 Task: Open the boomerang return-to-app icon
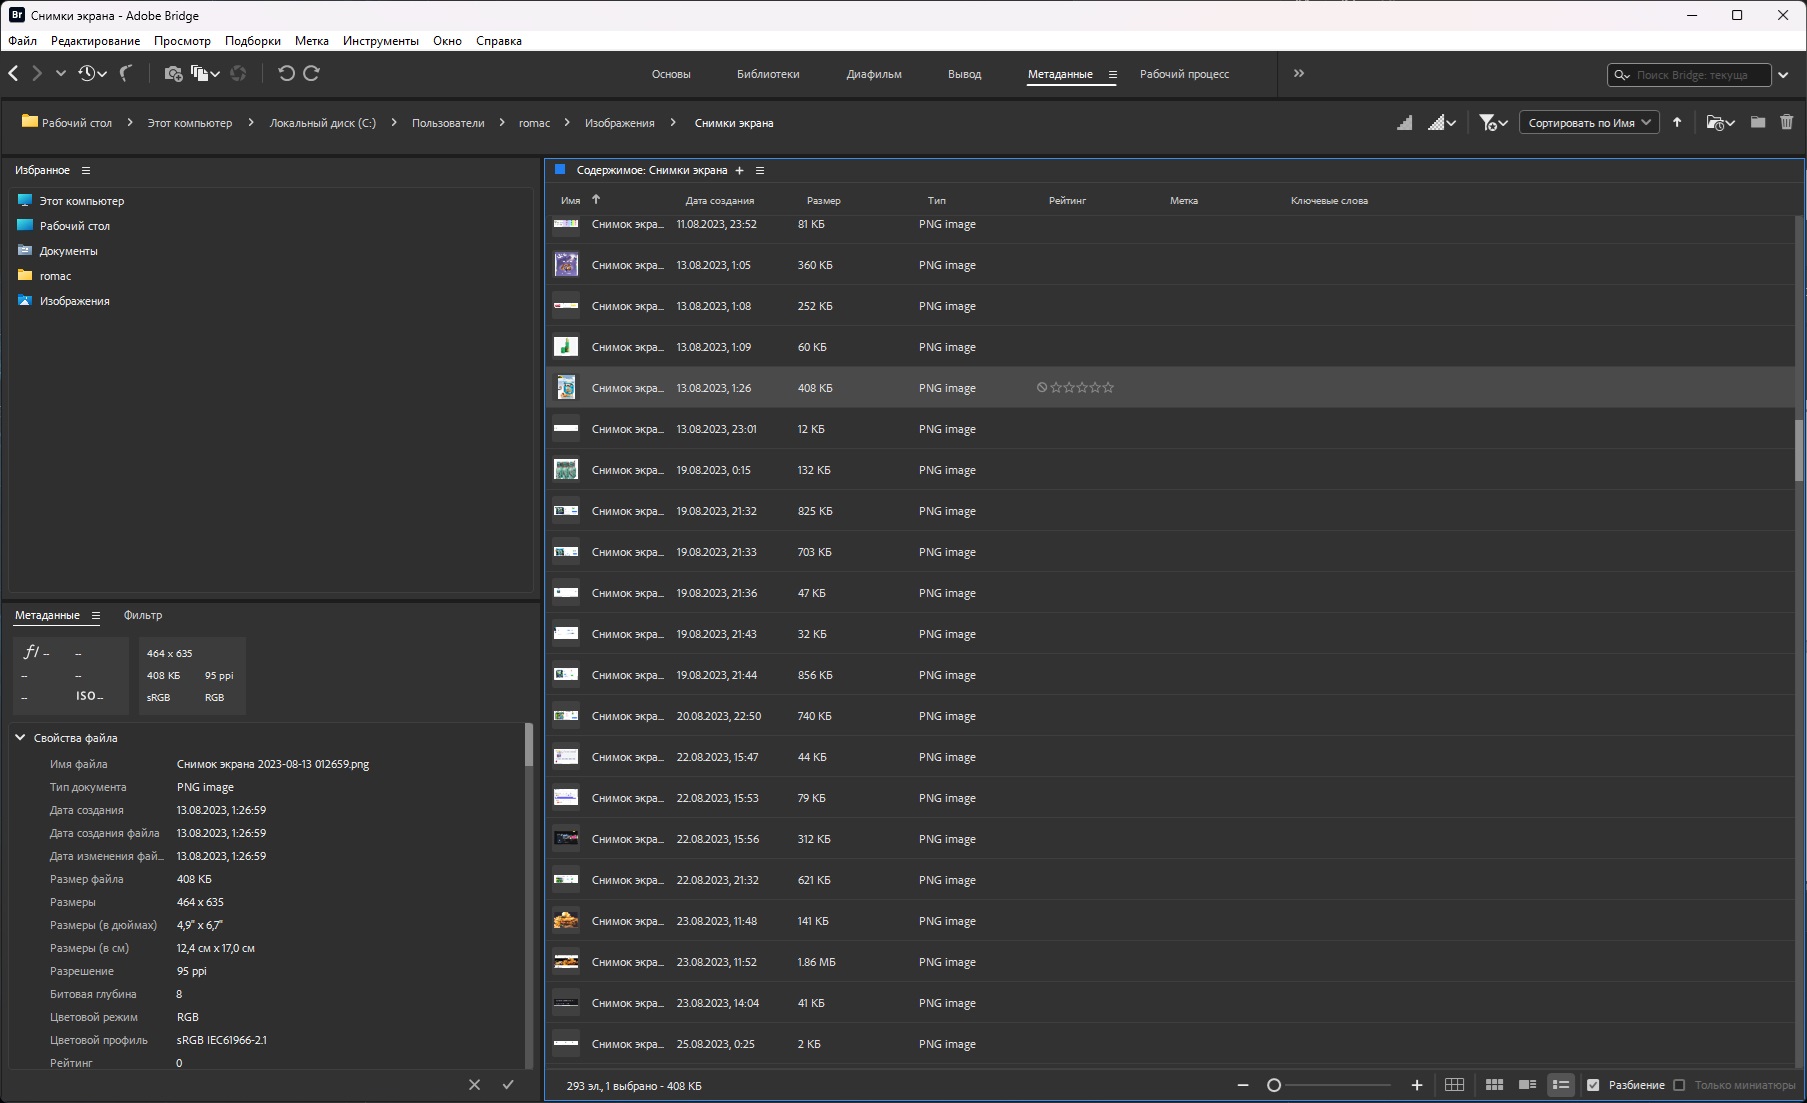tap(126, 73)
